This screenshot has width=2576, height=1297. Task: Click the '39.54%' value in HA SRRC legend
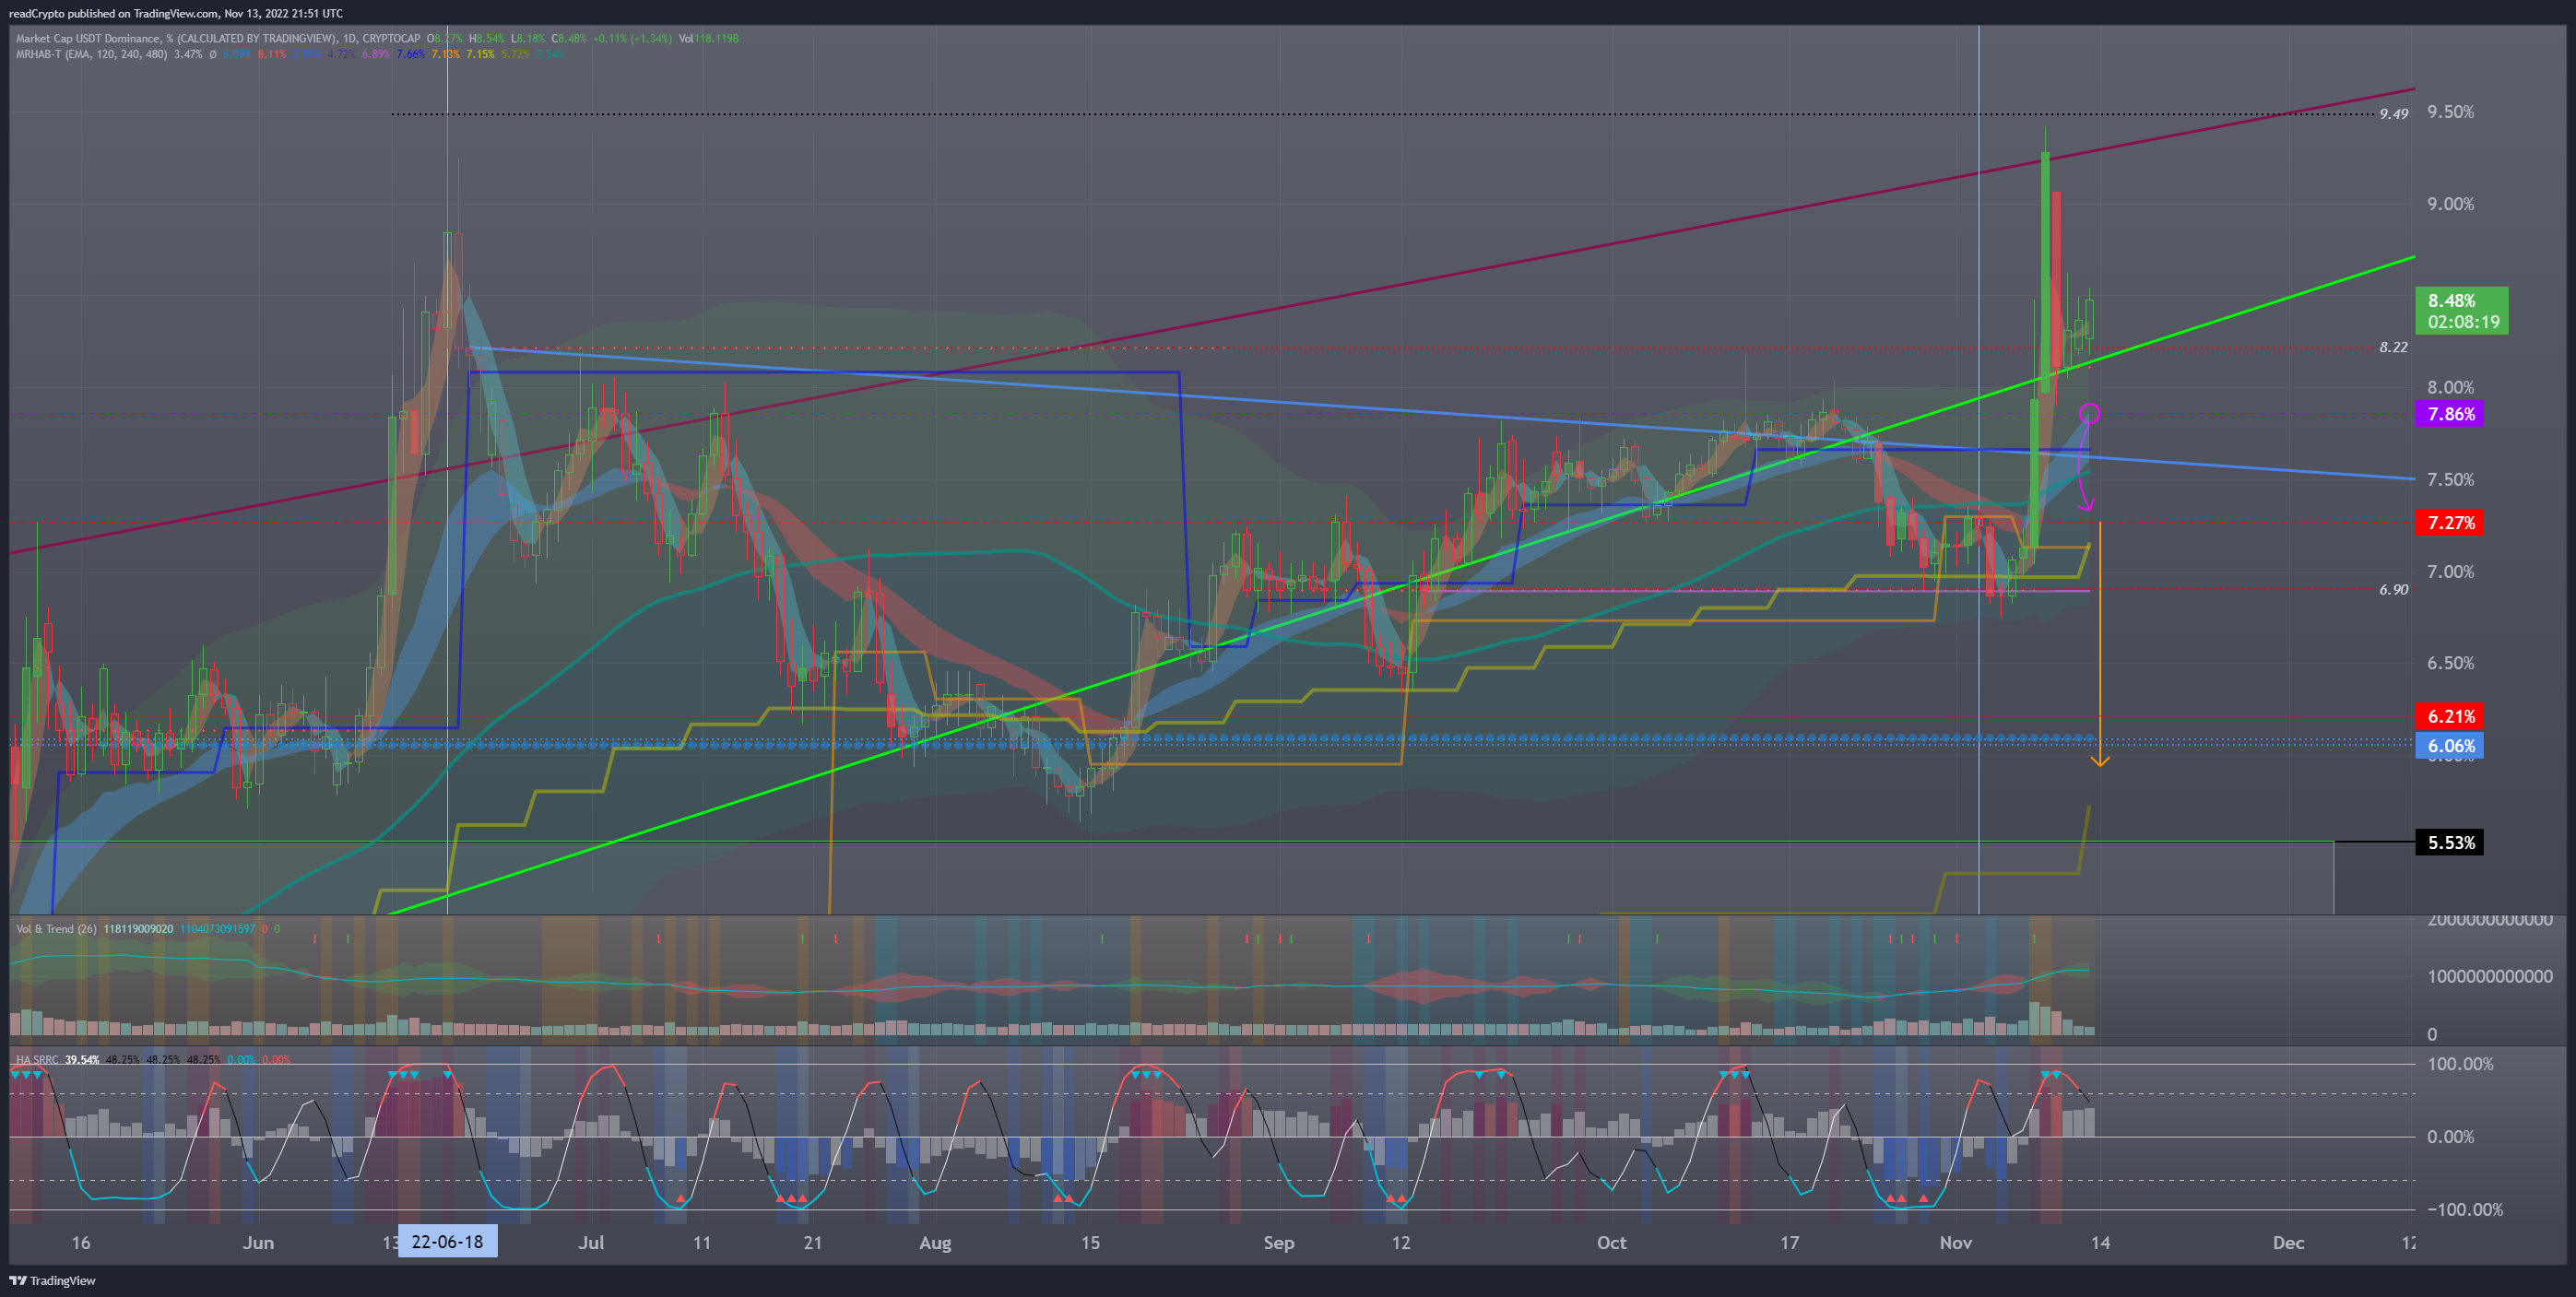pyautogui.click(x=82, y=1059)
